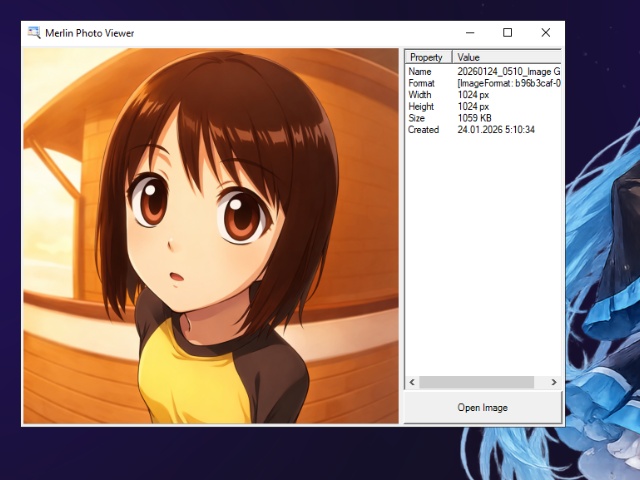Click the Merlin Photo Viewer title bar icon
This screenshot has height=480, width=640.
pyautogui.click(x=34, y=33)
